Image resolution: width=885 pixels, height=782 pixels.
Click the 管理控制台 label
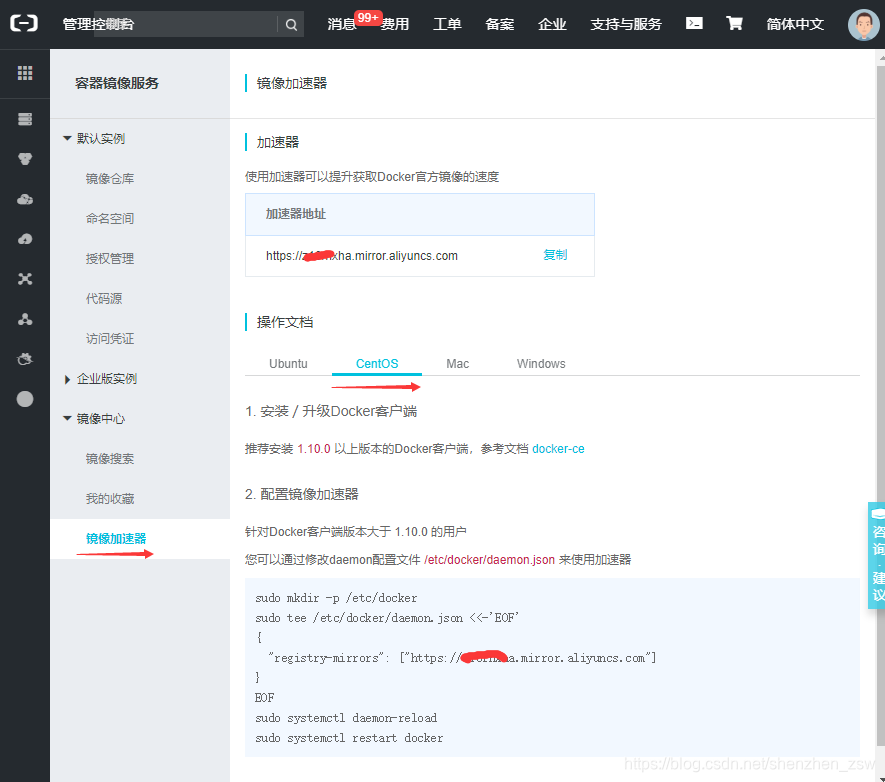click(x=98, y=24)
